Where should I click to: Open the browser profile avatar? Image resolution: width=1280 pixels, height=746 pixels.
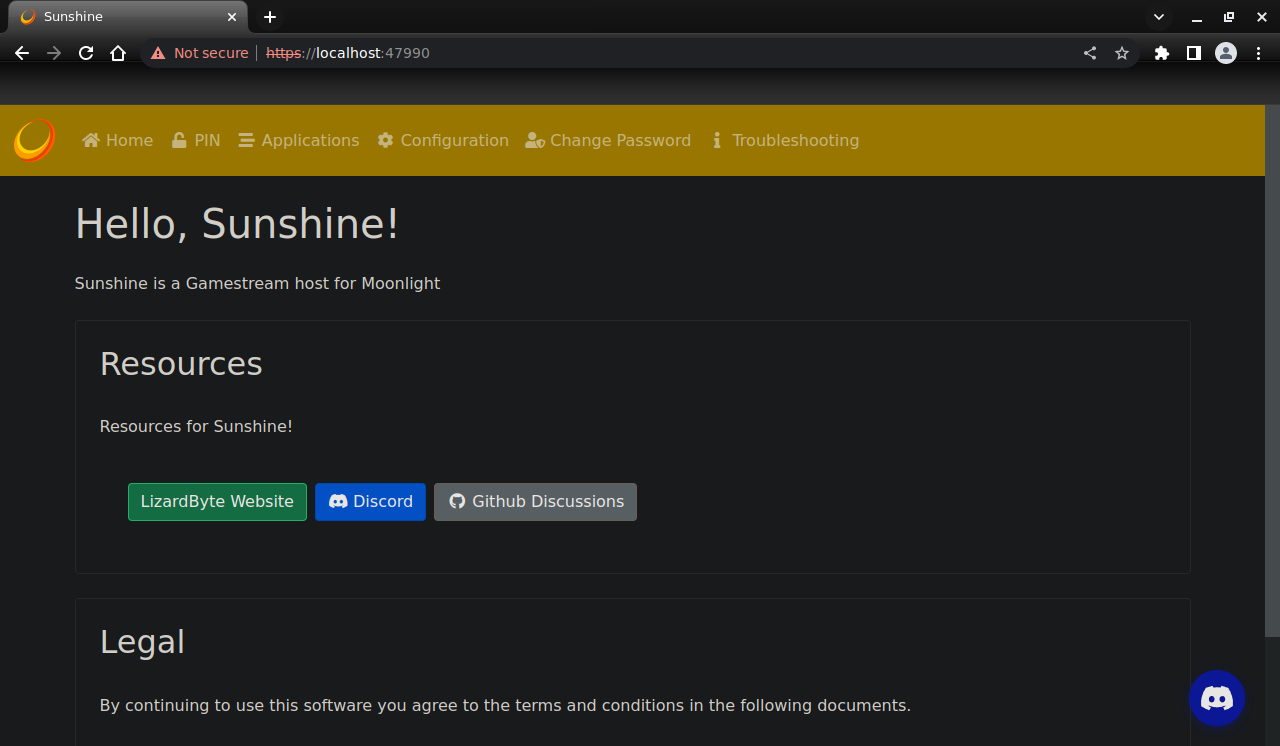(1226, 53)
